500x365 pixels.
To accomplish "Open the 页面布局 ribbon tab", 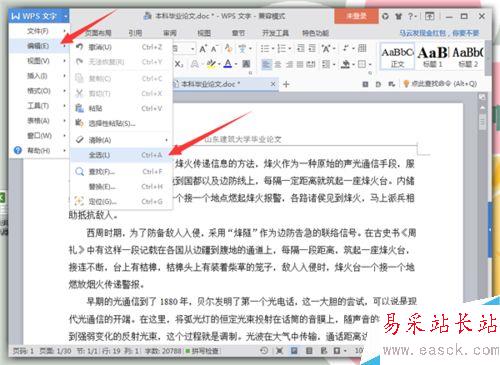I will point(97,33).
